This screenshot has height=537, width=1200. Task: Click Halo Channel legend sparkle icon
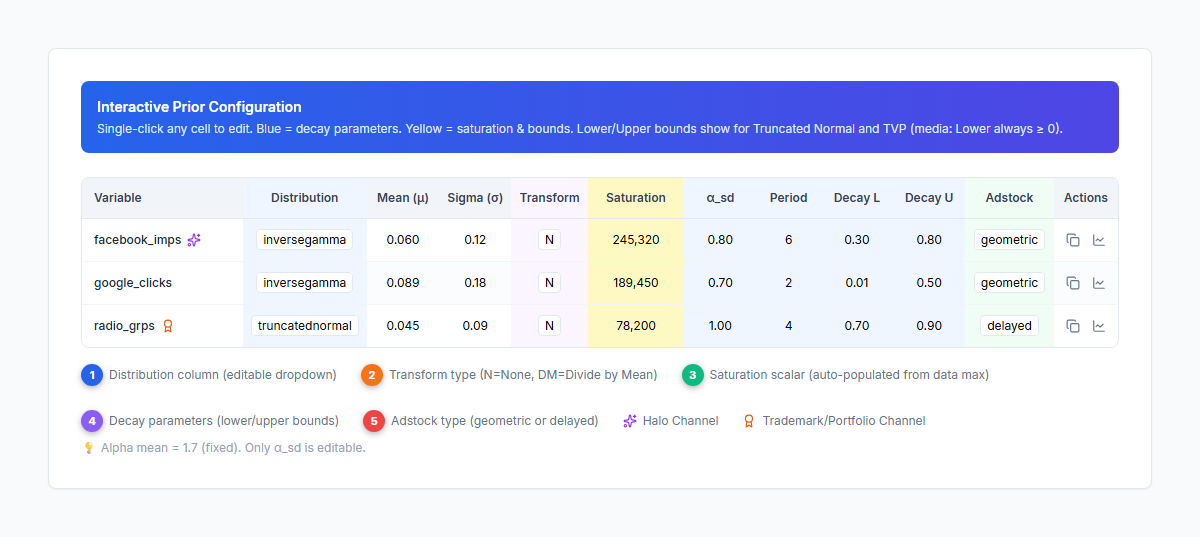coord(630,421)
